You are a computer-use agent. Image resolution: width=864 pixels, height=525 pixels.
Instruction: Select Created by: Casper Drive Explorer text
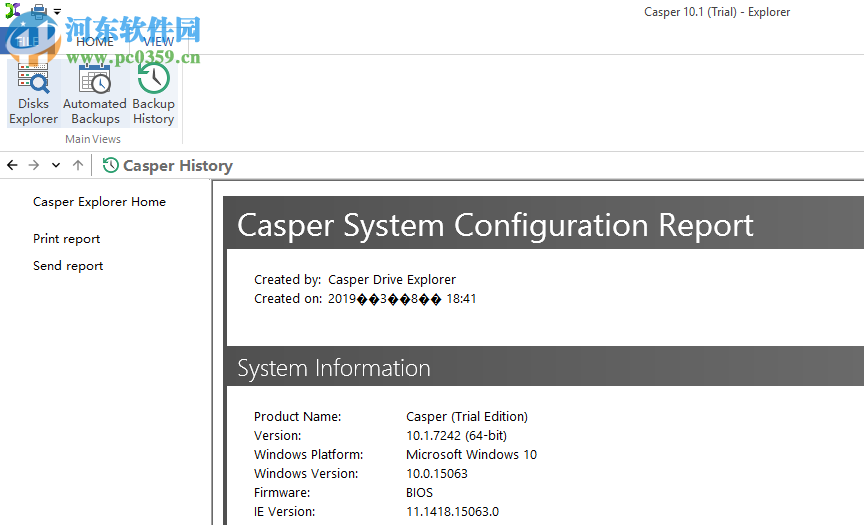click(x=355, y=279)
